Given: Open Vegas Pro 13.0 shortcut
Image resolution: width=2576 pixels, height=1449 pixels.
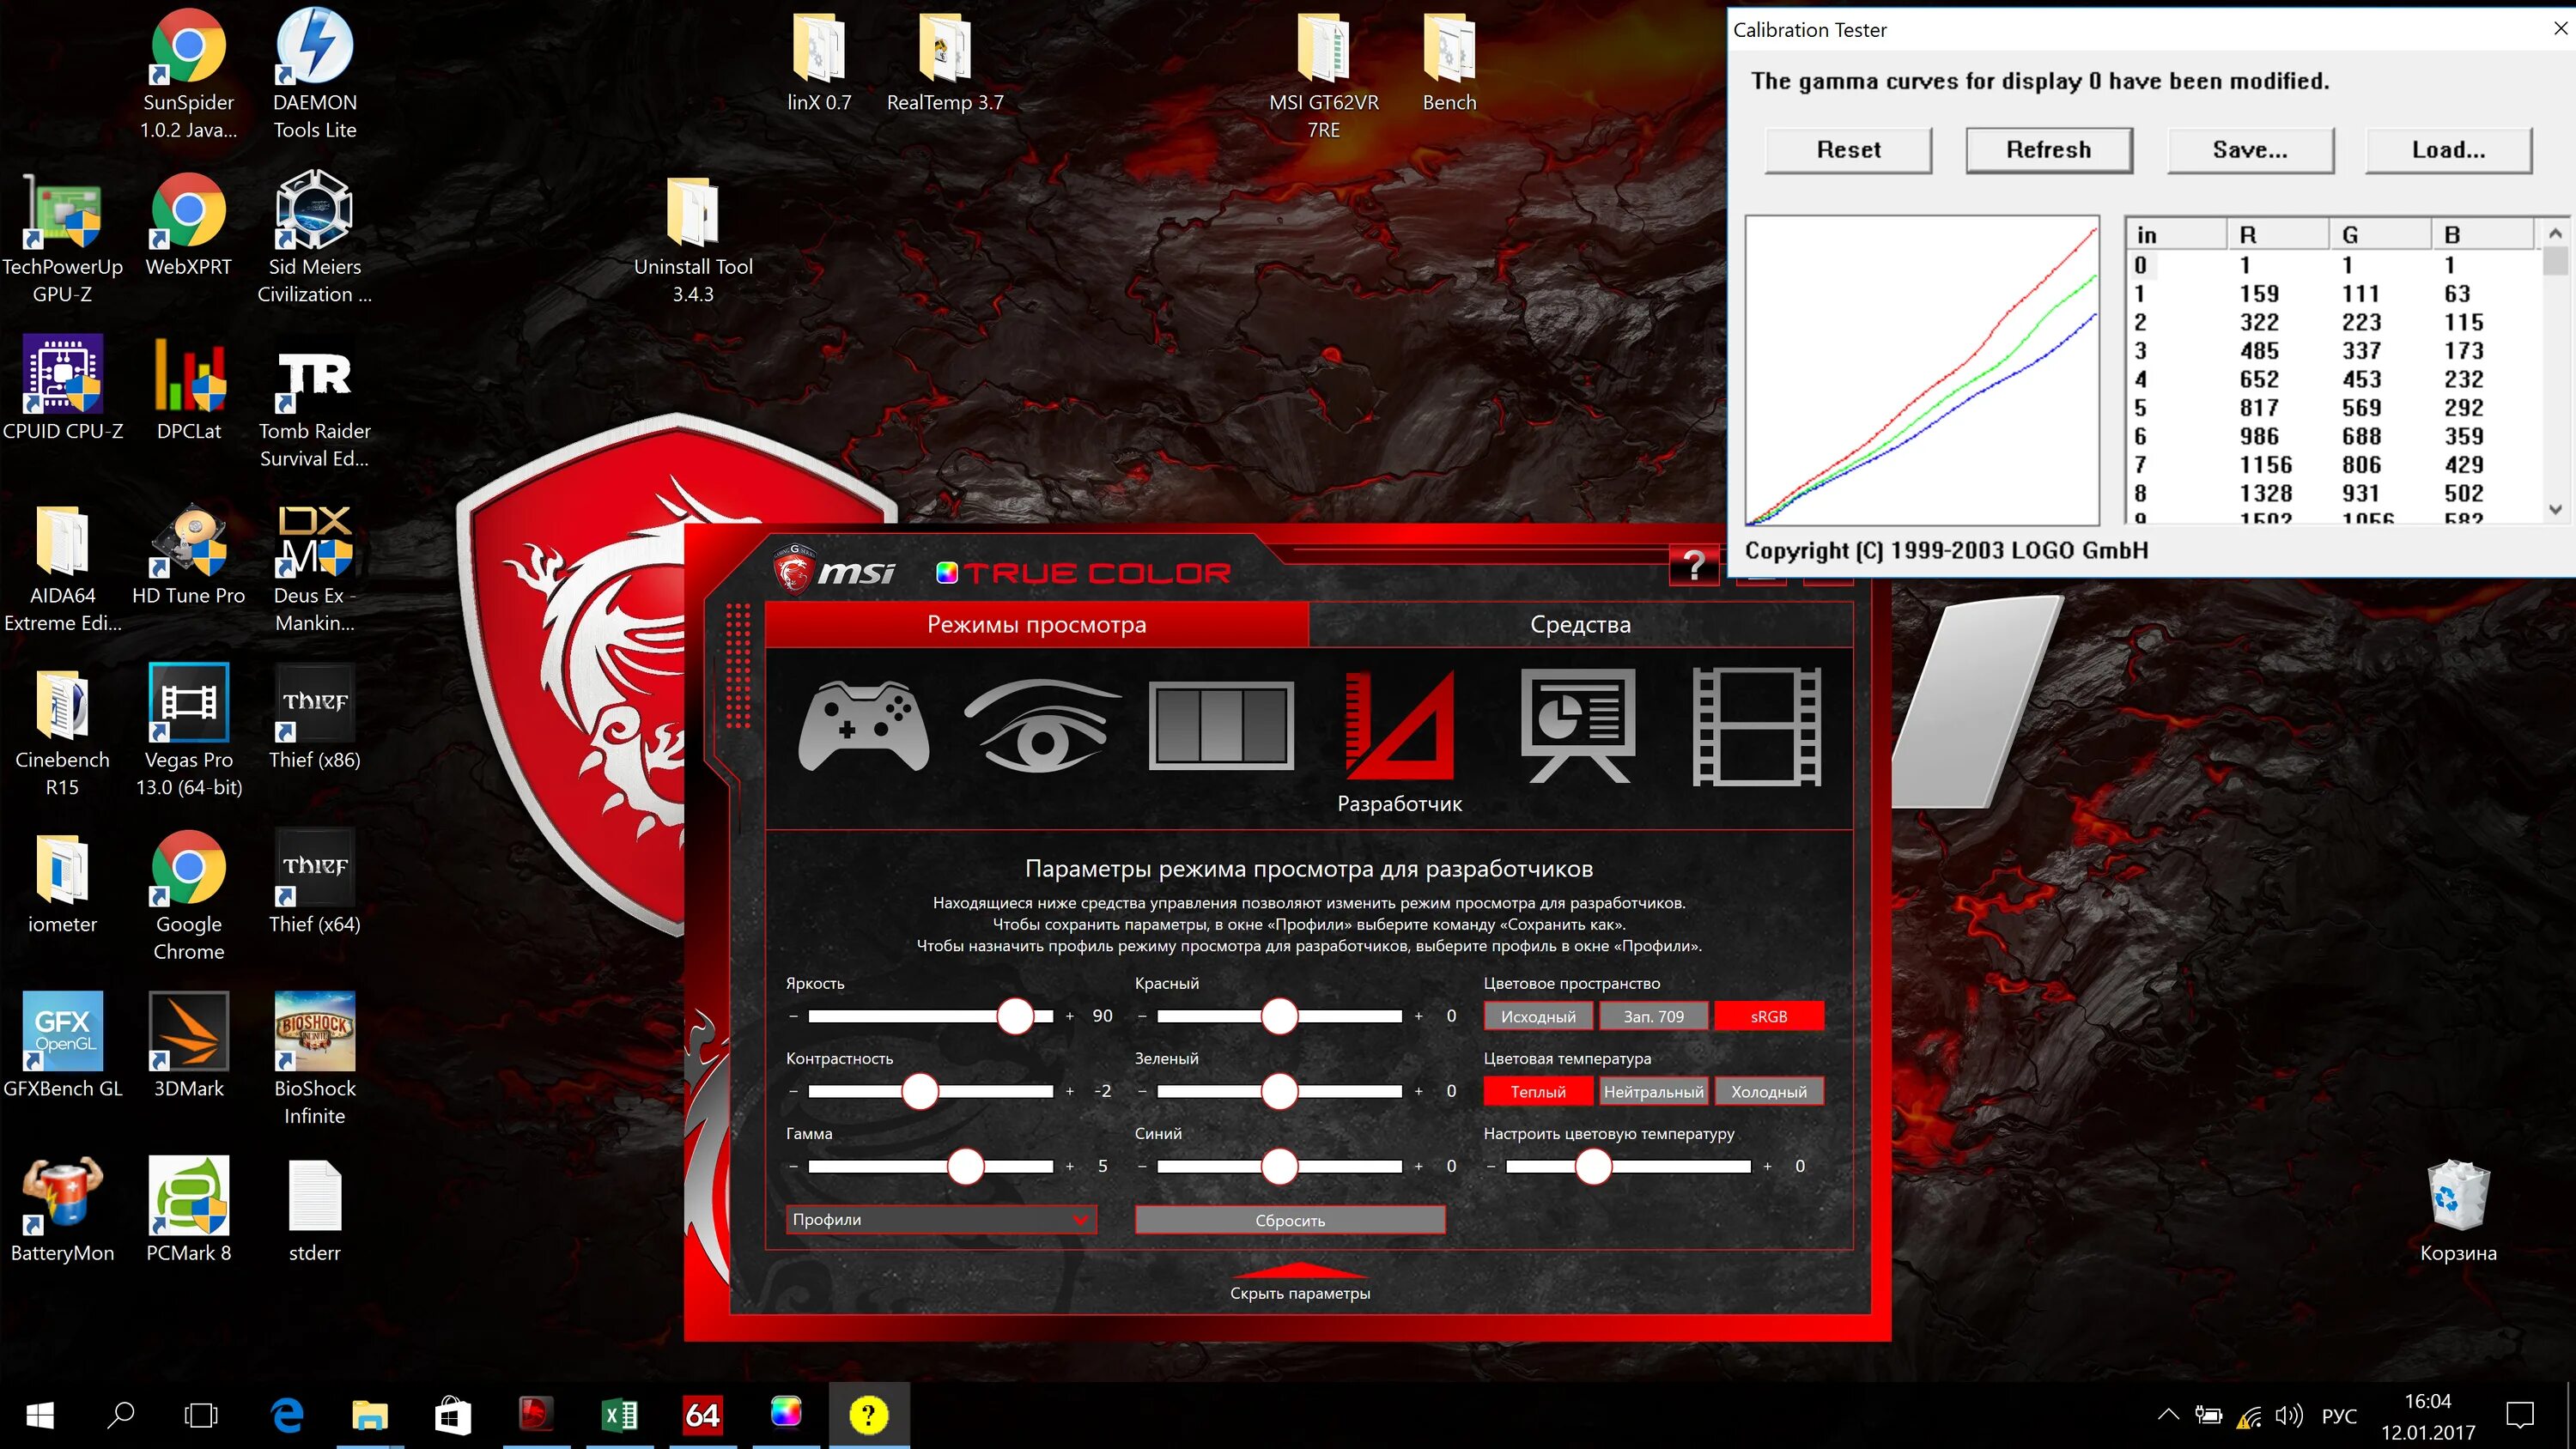Looking at the screenshot, I should 188,732.
